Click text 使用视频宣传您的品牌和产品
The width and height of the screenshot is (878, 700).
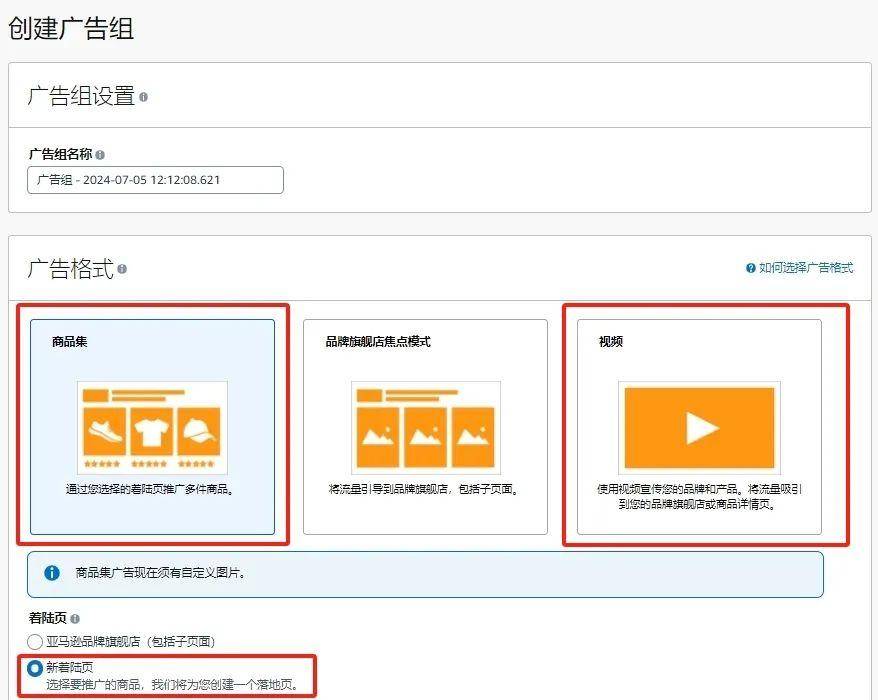[667, 489]
